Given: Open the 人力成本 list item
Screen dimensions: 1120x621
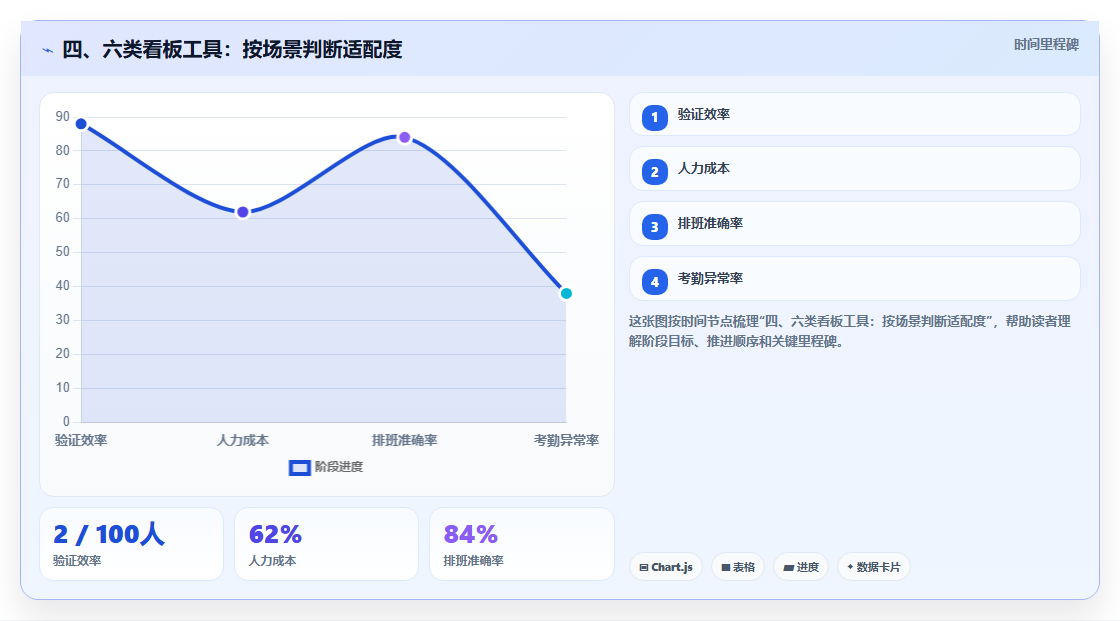Looking at the screenshot, I should [x=854, y=169].
